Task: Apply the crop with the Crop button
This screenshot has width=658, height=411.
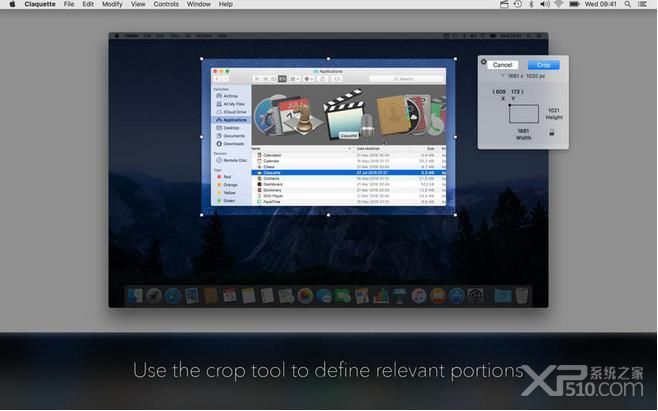Action: click(x=543, y=65)
